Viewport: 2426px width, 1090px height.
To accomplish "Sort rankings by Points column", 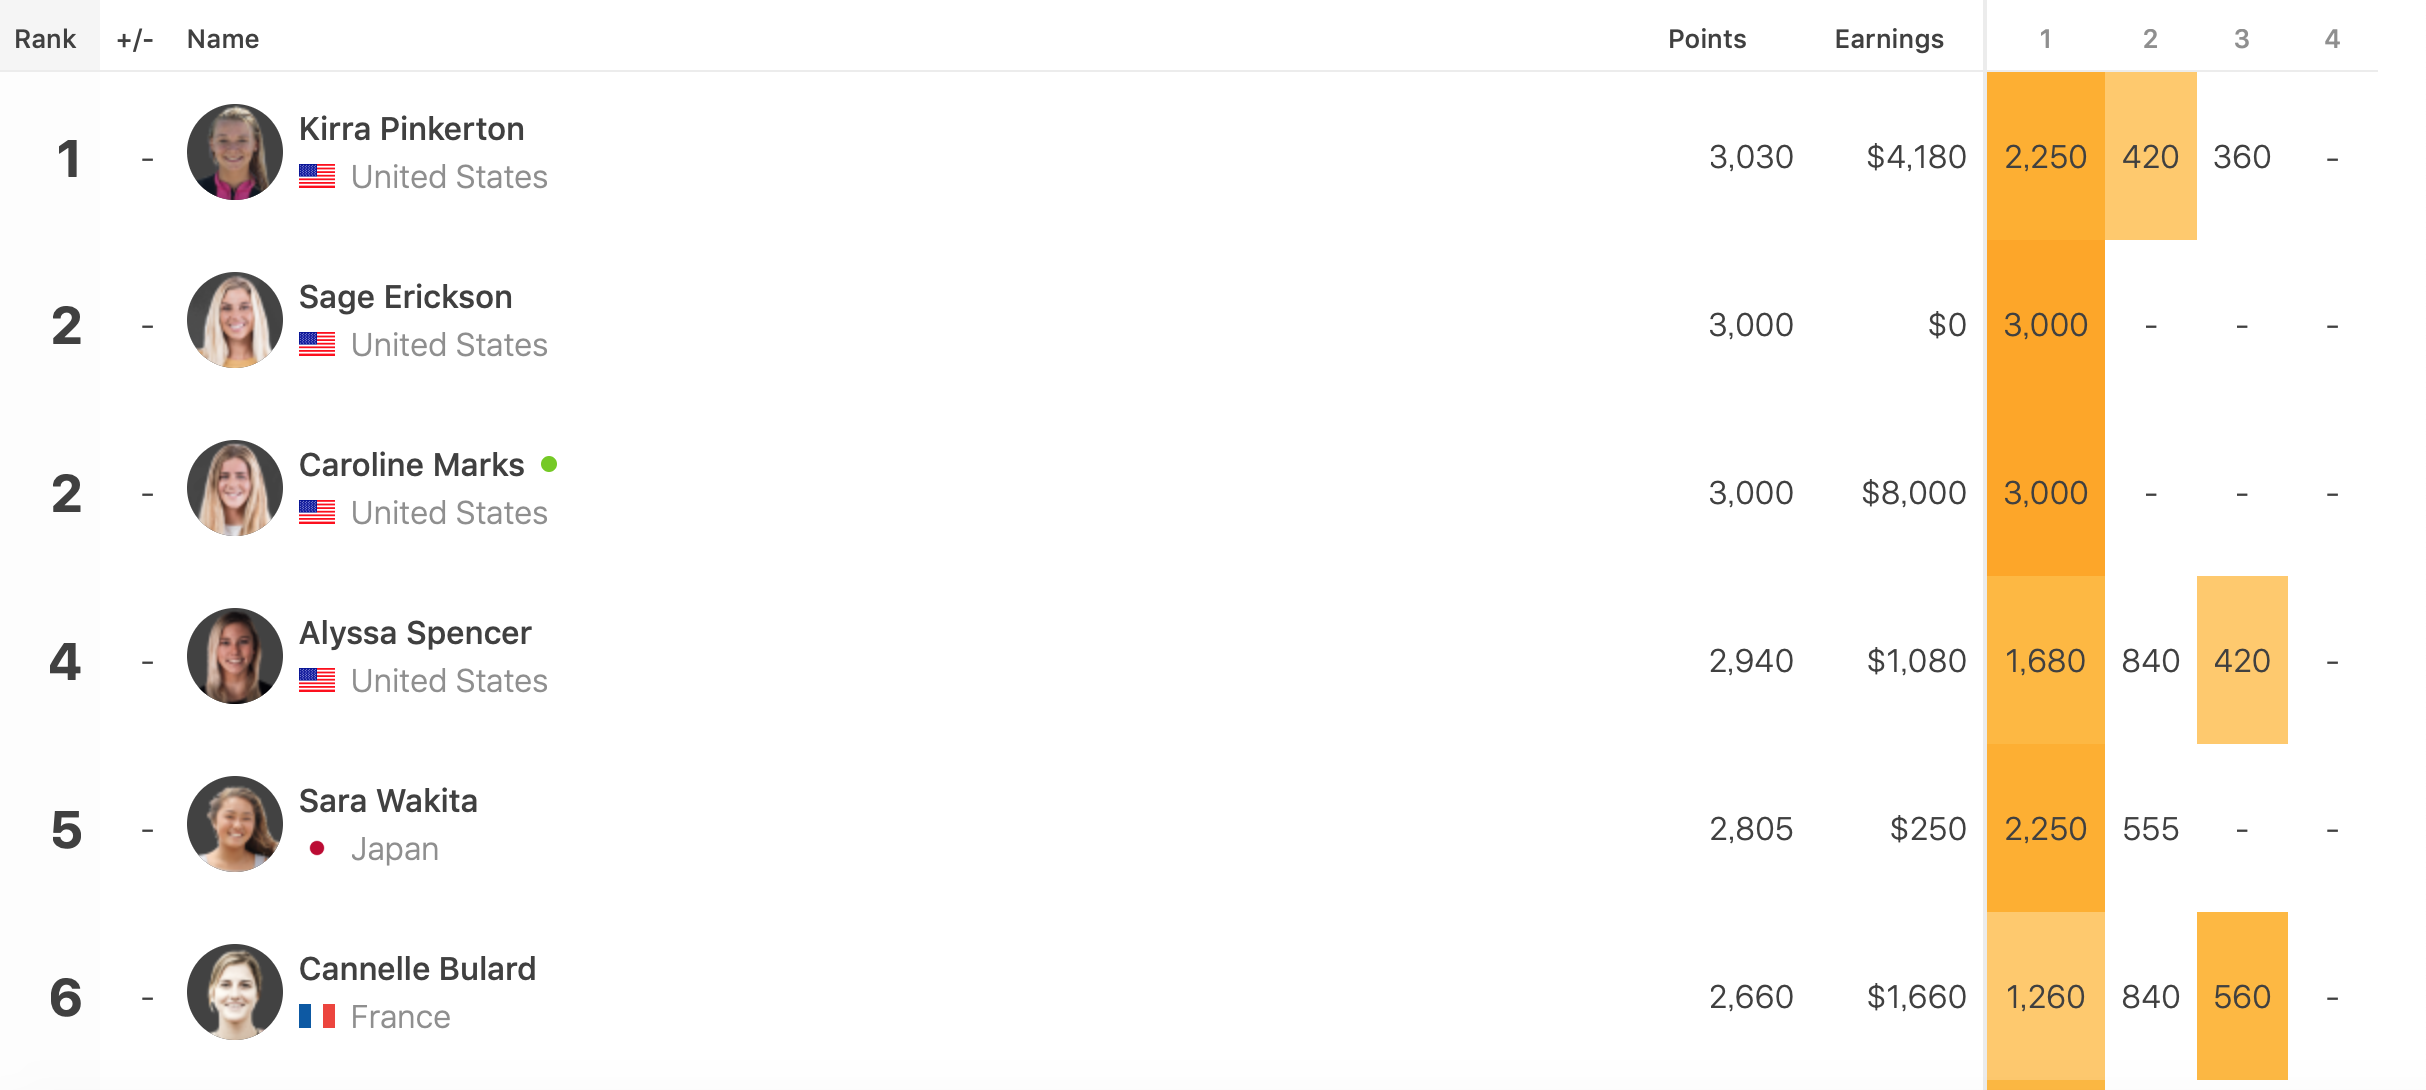I will point(1706,39).
